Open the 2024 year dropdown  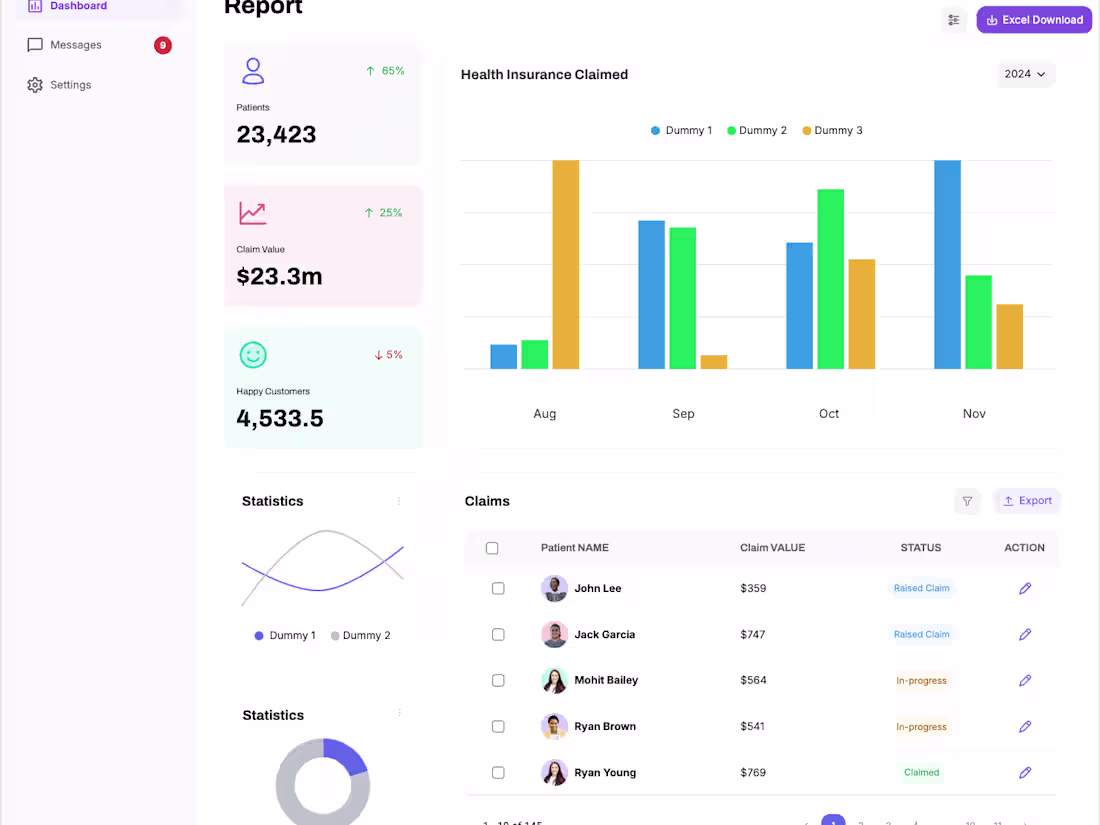(1026, 74)
